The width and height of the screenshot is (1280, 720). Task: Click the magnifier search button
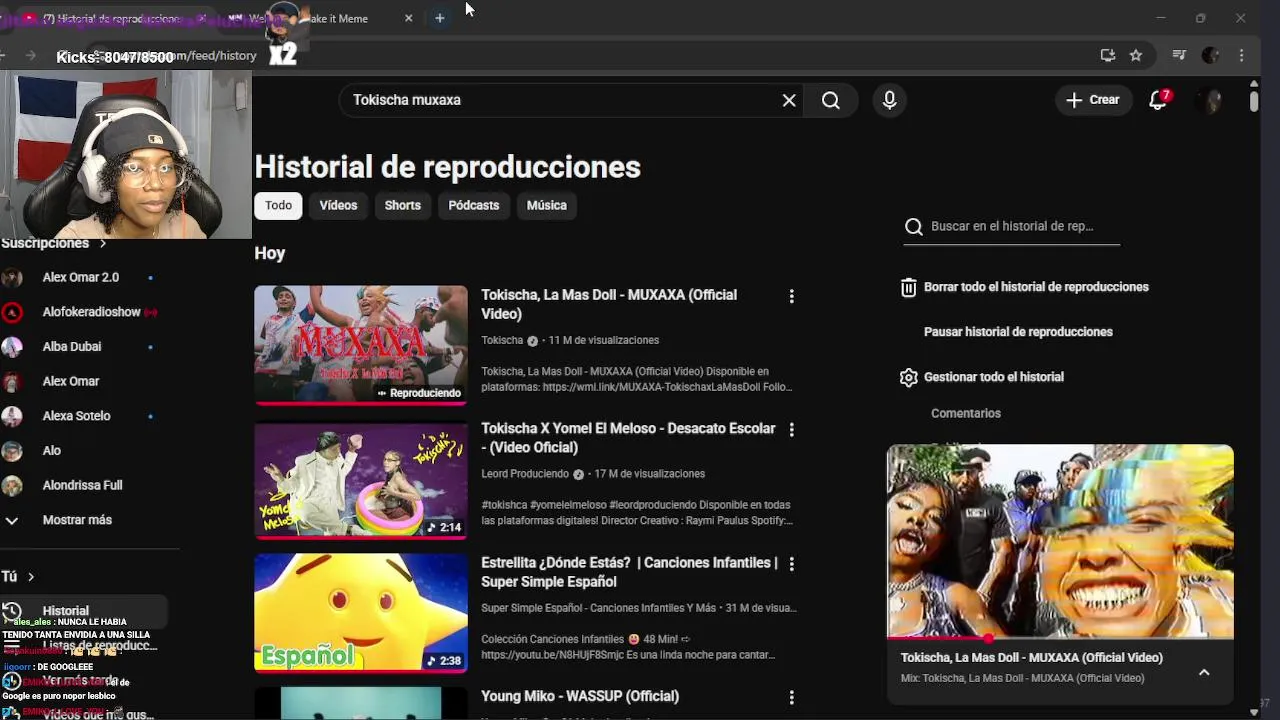click(x=831, y=100)
